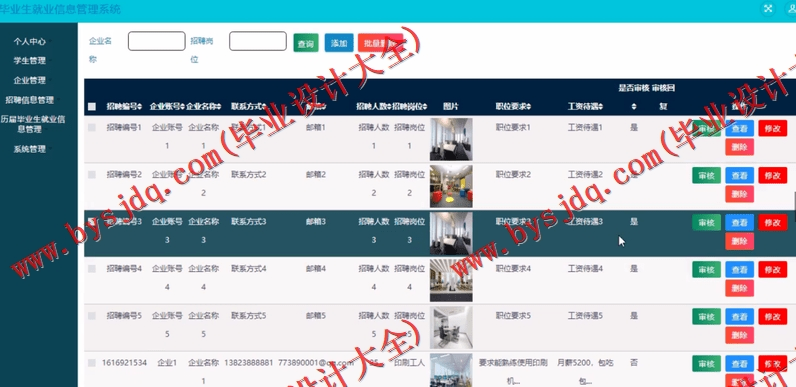Click the fullscreen icon in the top bar
The height and width of the screenshot is (387, 796).
coord(768,9)
